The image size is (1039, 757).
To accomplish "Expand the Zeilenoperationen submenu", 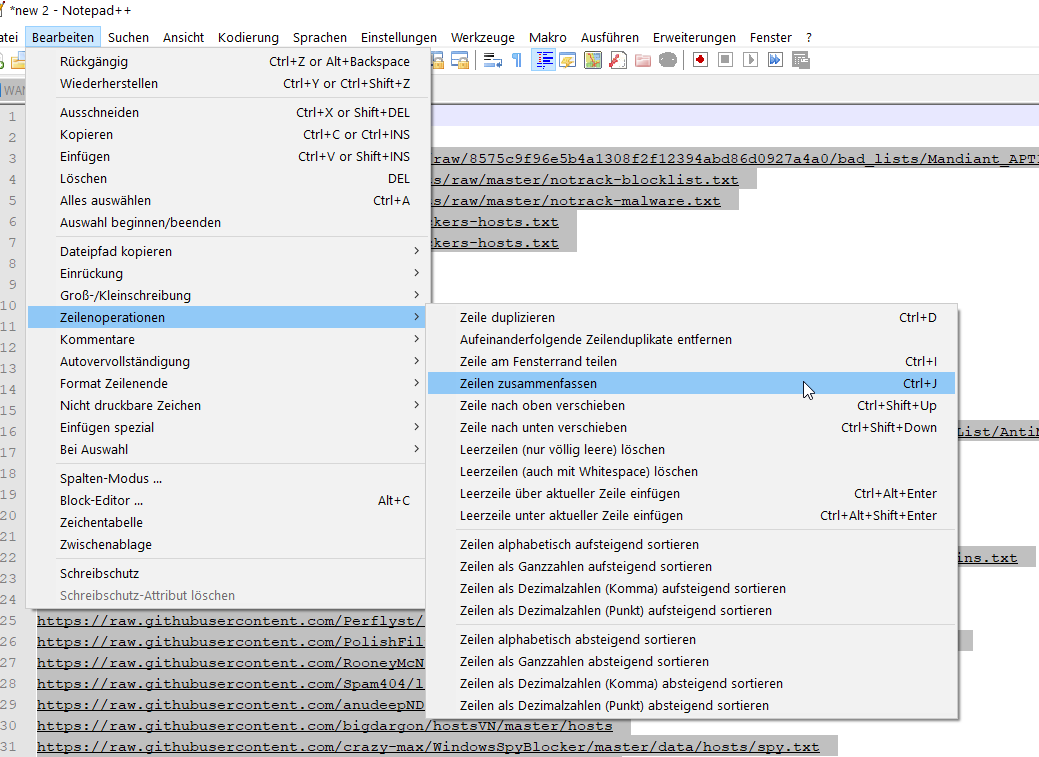I will [226, 317].
